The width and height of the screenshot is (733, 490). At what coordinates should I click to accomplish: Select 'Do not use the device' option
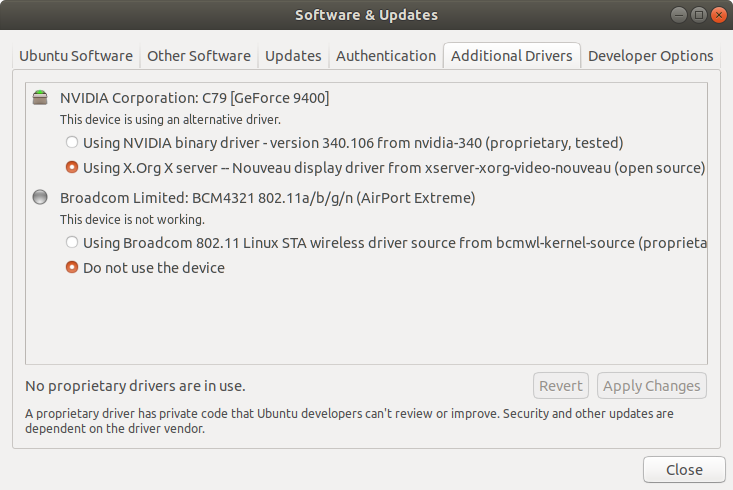tap(72, 268)
